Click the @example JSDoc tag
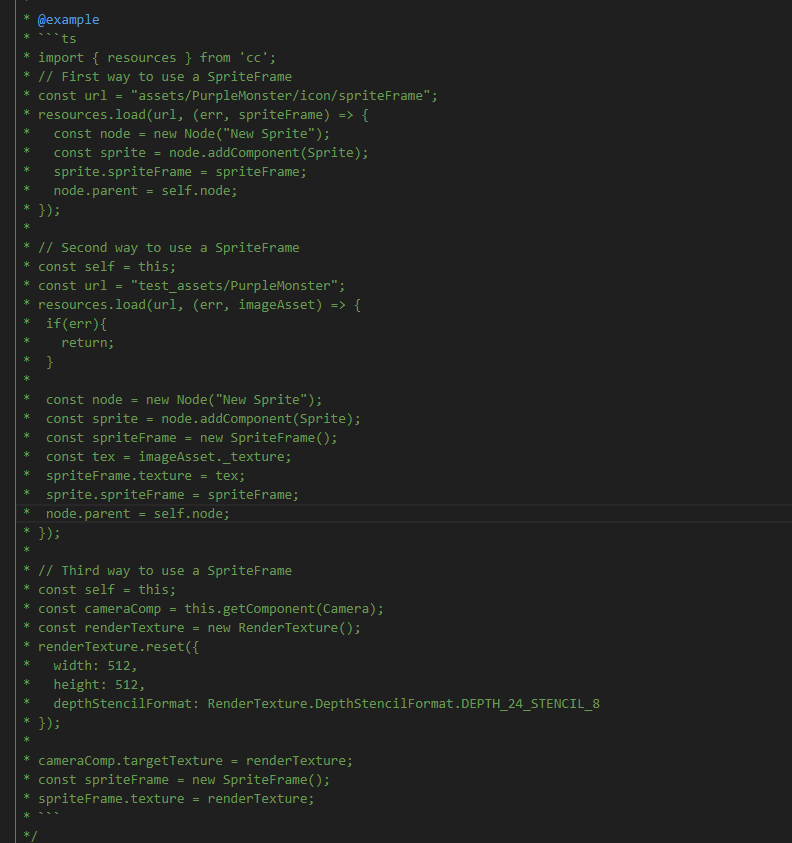Image resolution: width=792 pixels, height=843 pixels. click(x=68, y=20)
